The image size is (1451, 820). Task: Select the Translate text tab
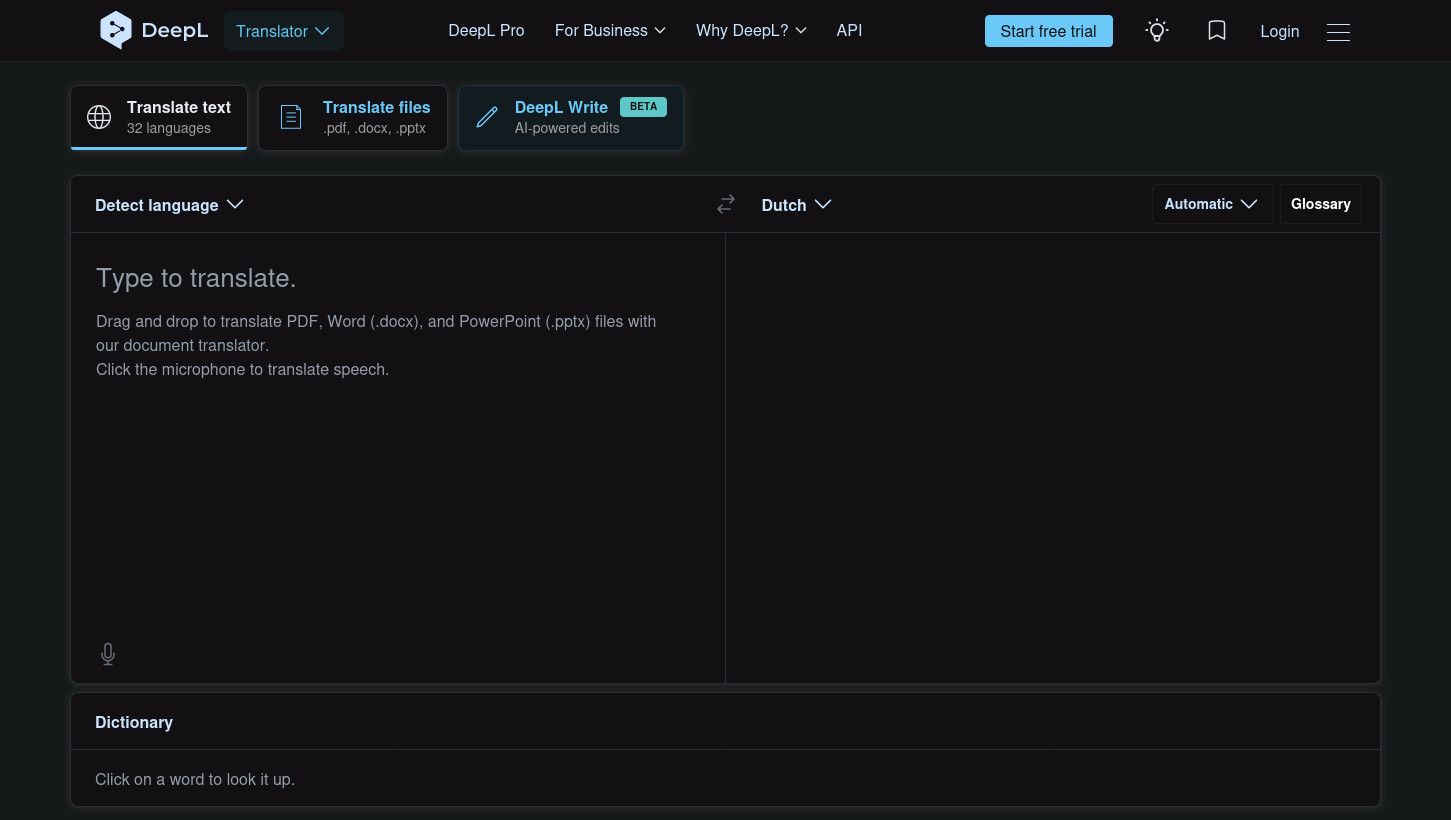[x=159, y=117]
